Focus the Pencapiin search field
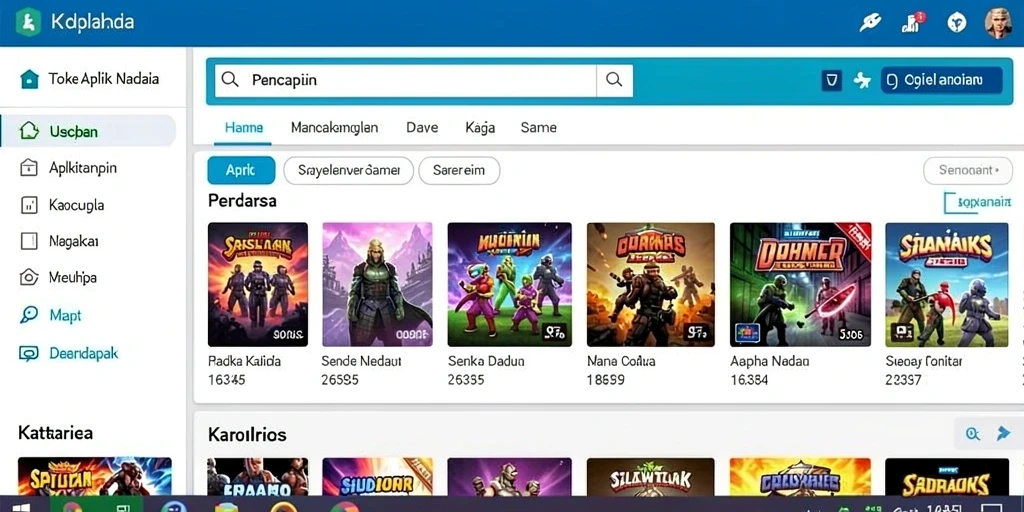 (406, 80)
